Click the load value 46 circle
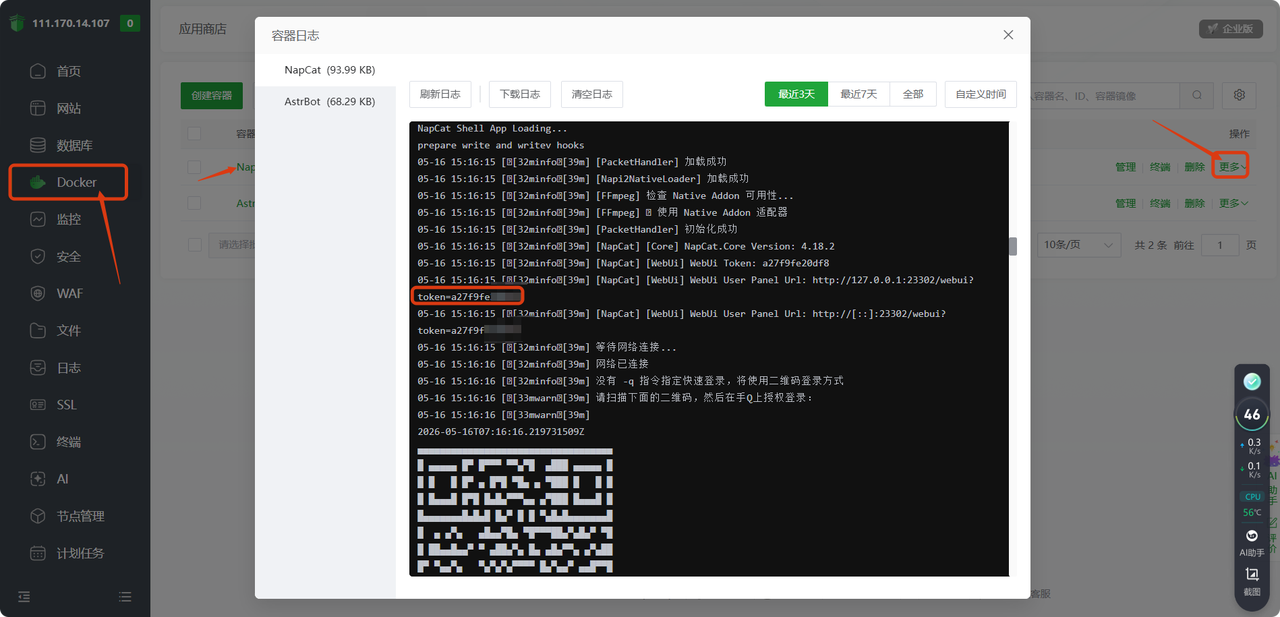 [x=1252, y=414]
